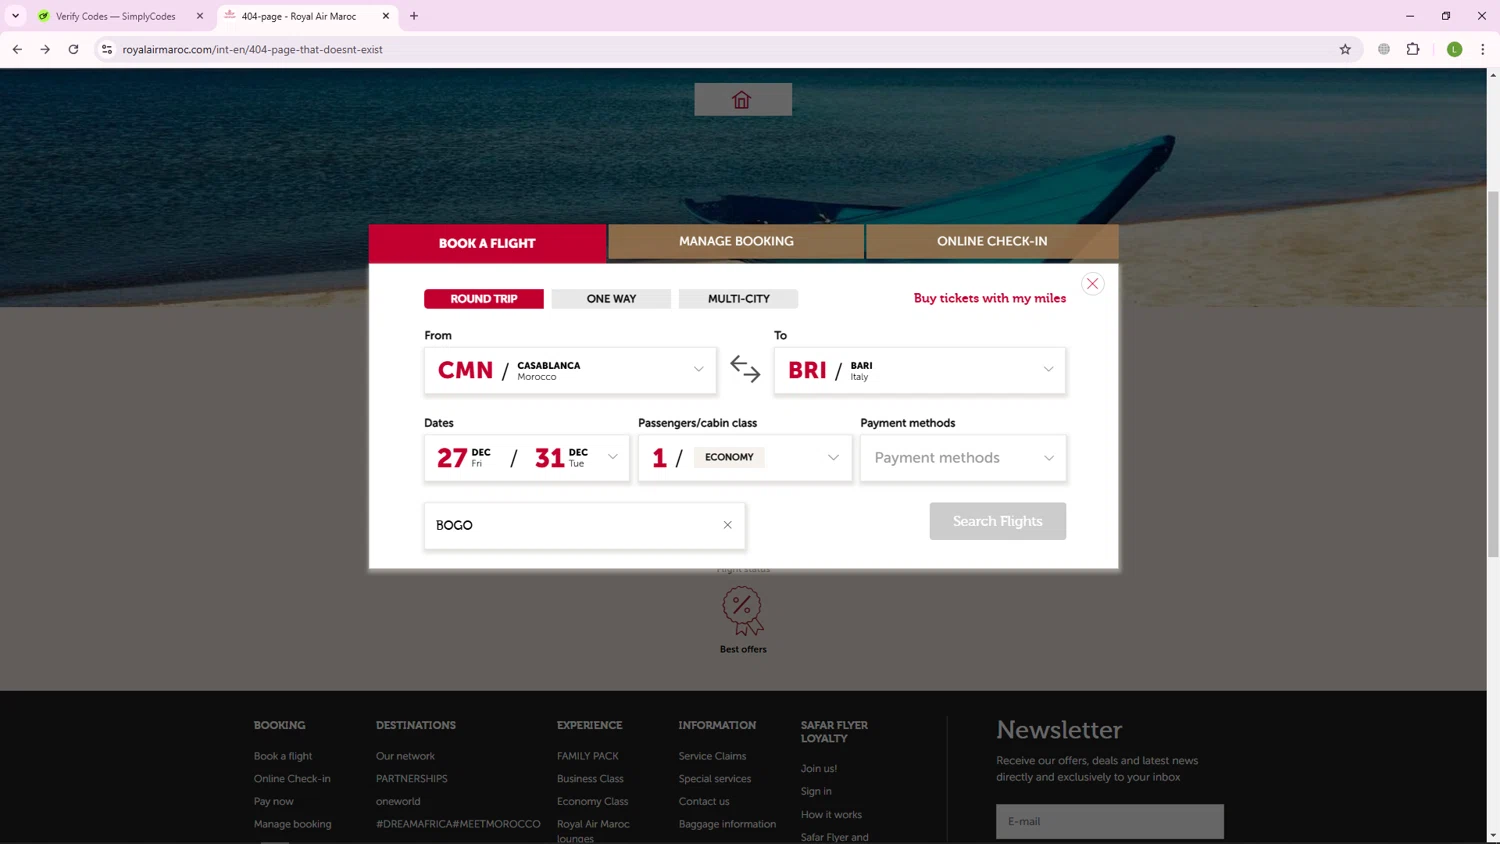Close the 404-page Royal Air Maroc tab
This screenshot has height=844, width=1500.
[386, 16]
